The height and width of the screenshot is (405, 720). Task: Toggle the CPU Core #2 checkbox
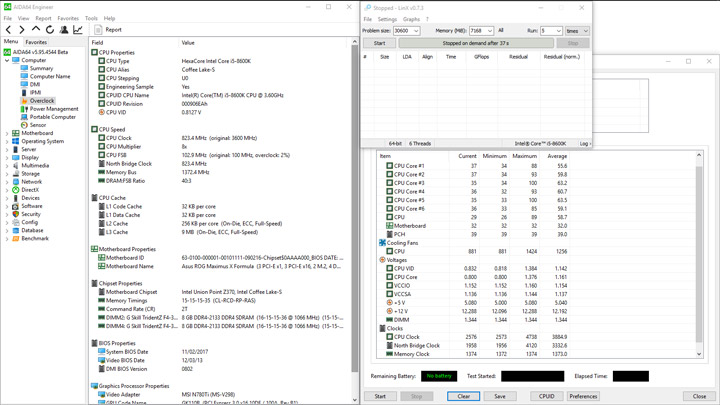pyautogui.click(x=389, y=174)
